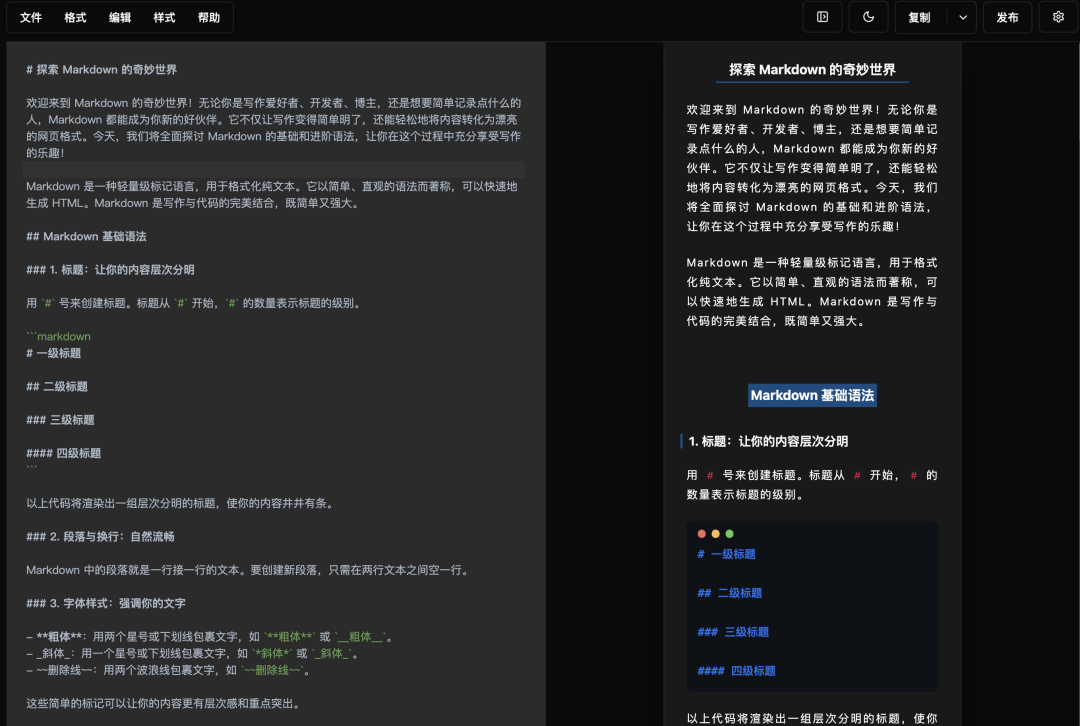Open the 编辑 menu

point(118,17)
